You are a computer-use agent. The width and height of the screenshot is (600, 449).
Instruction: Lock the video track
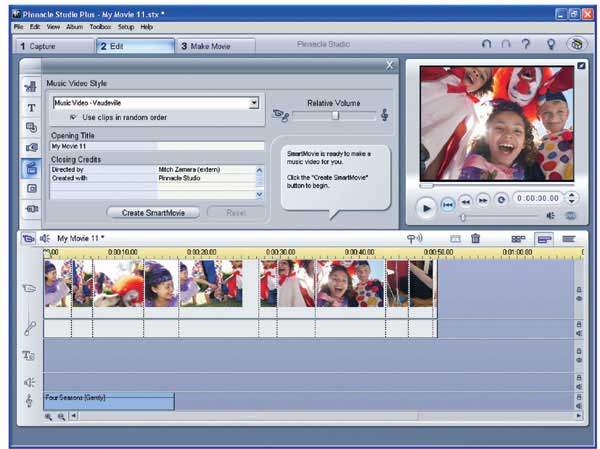579,290
